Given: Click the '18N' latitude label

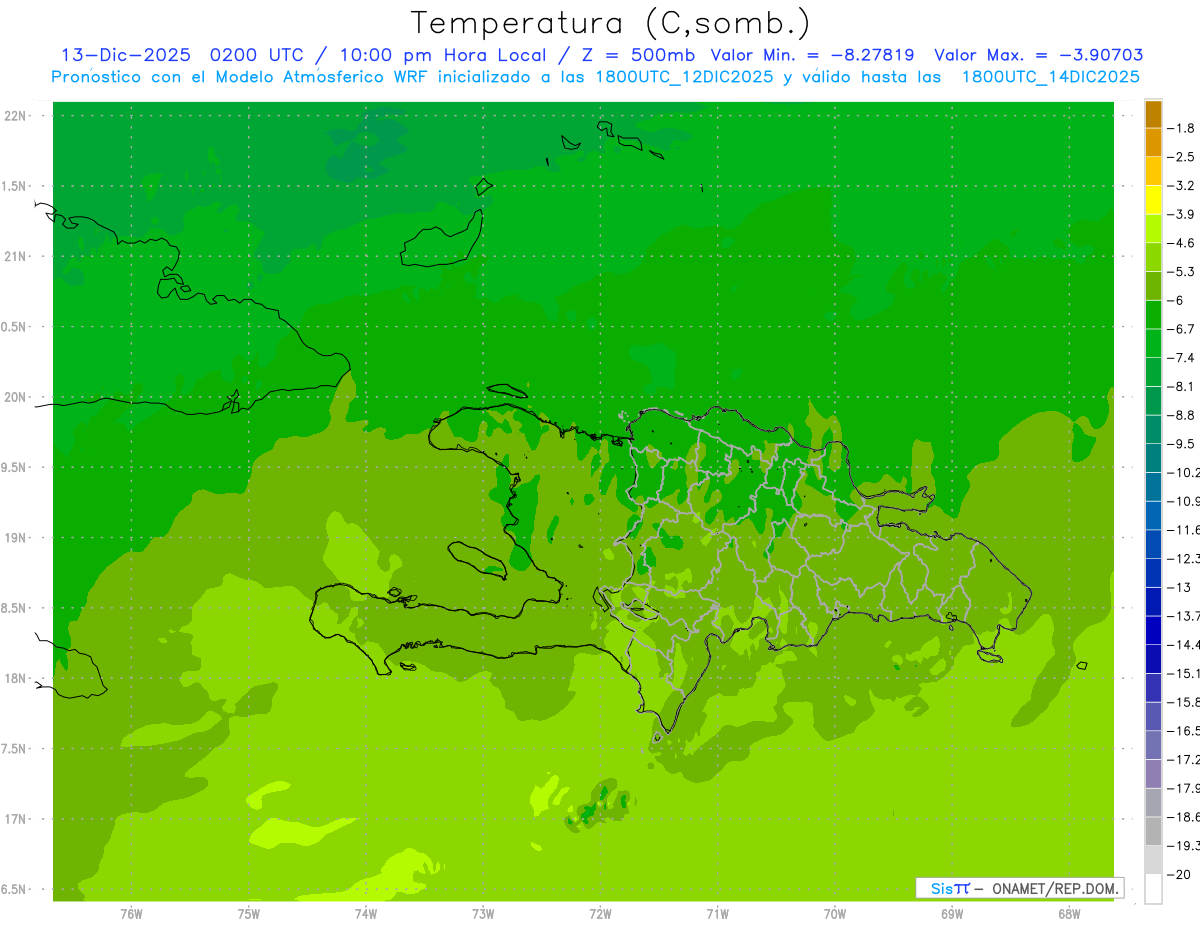Looking at the screenshot, I should [x=17, y=678].
